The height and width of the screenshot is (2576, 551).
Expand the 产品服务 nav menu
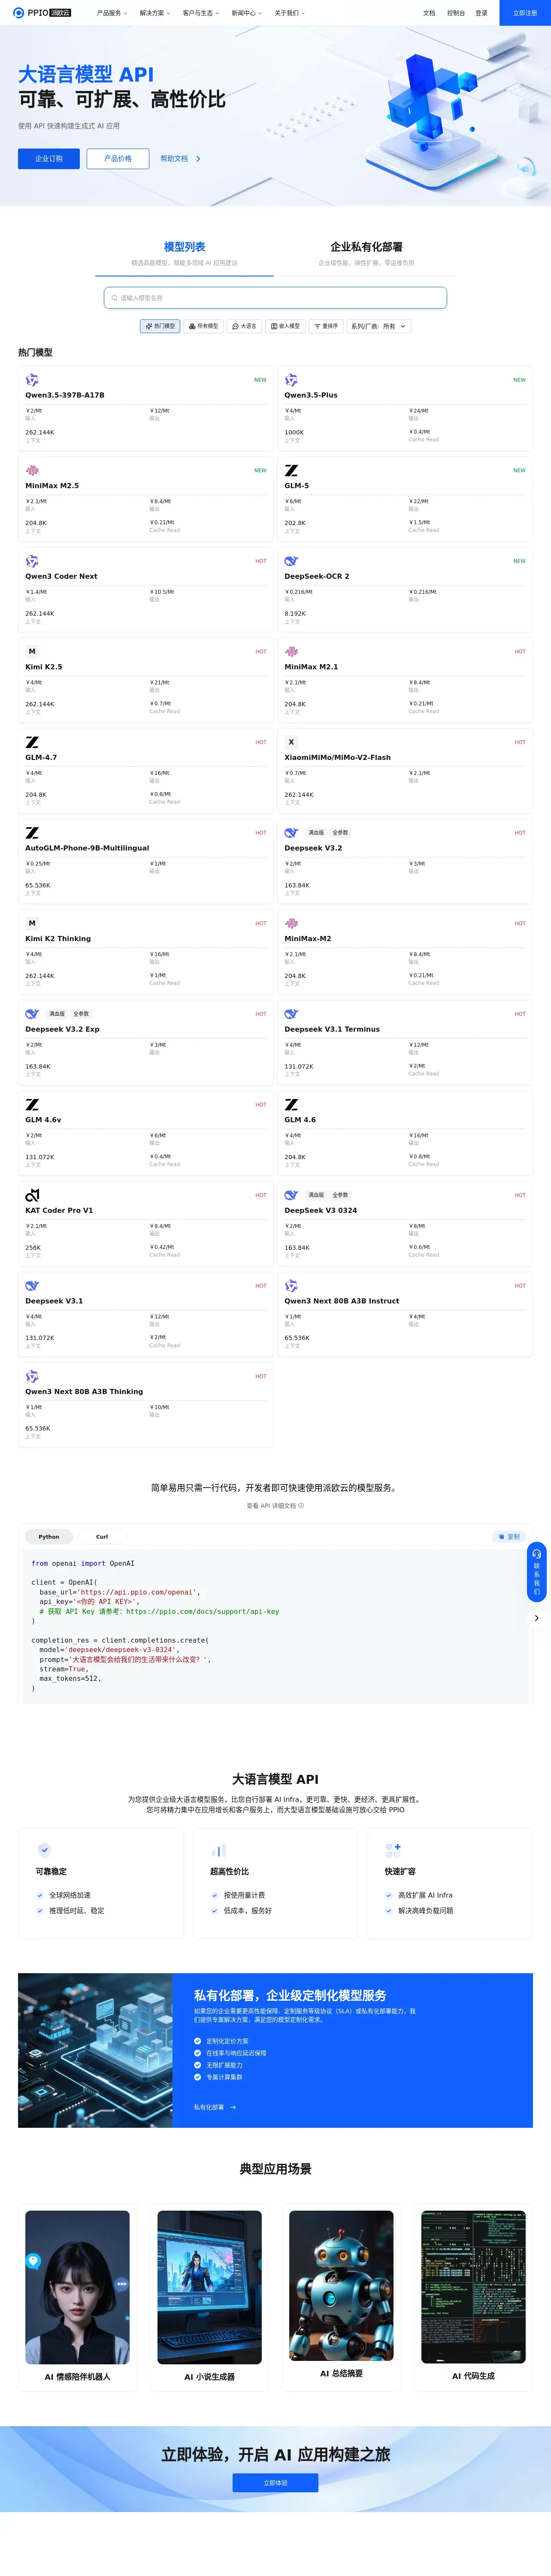(112, 13)
